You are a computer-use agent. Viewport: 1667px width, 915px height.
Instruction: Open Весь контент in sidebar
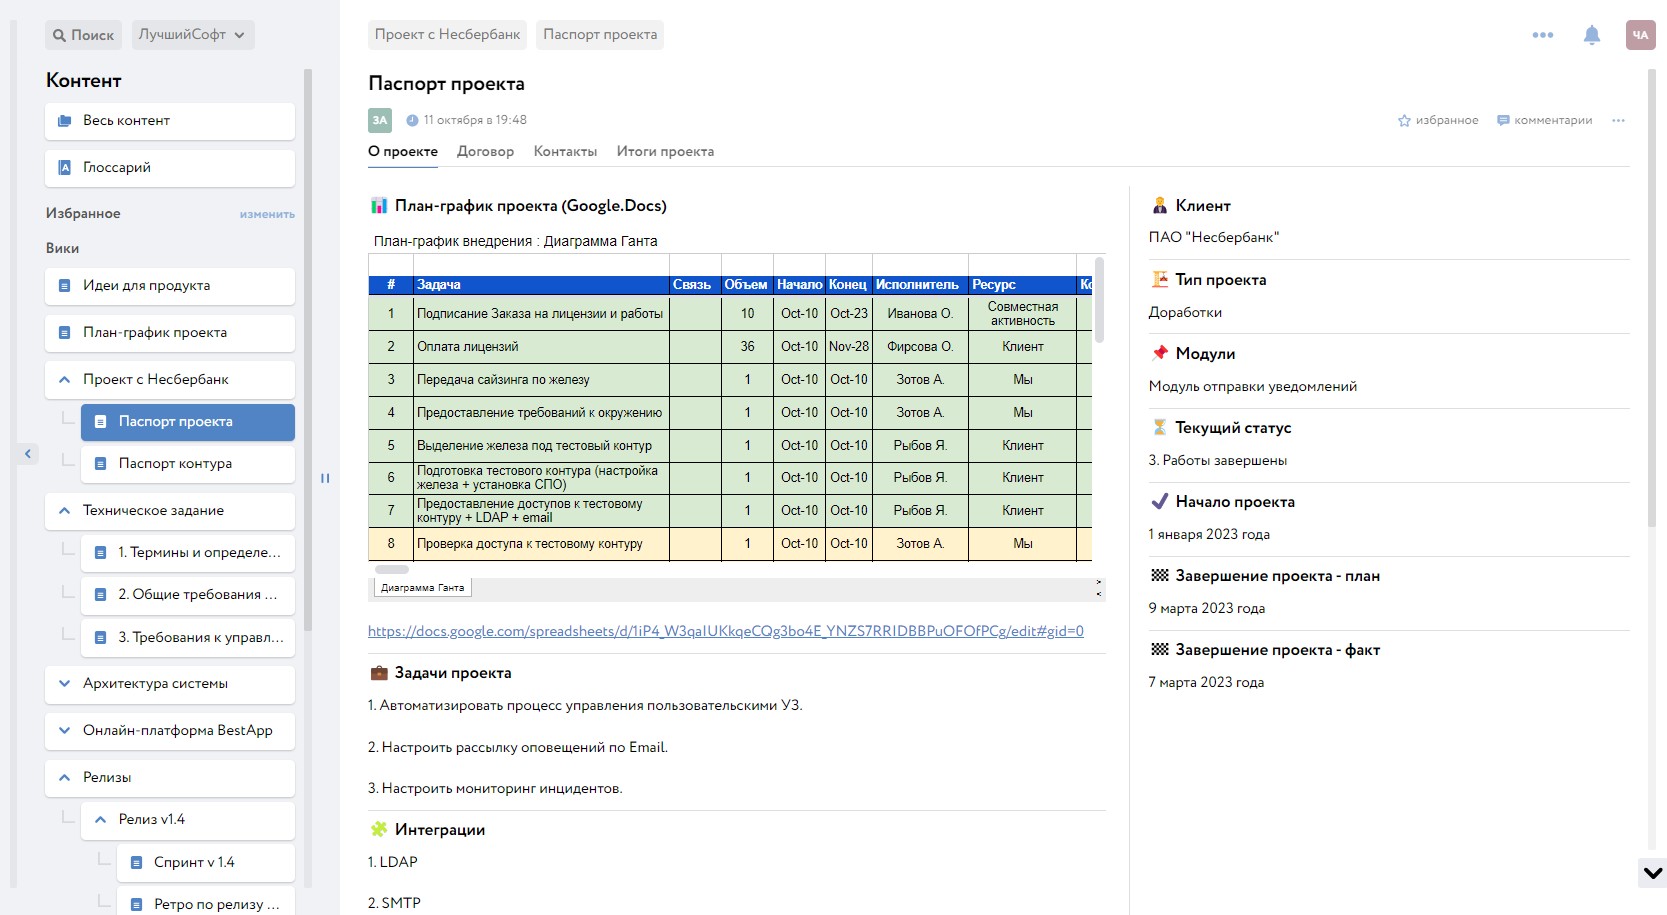tap(170, 121)
